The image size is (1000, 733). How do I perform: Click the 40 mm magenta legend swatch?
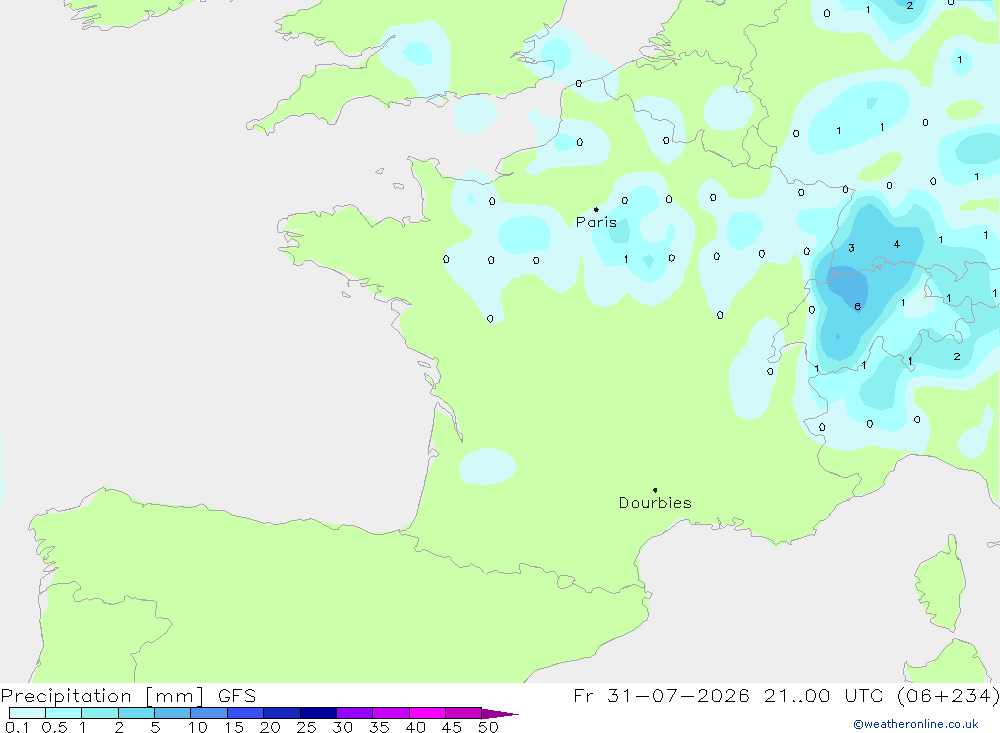427,713
